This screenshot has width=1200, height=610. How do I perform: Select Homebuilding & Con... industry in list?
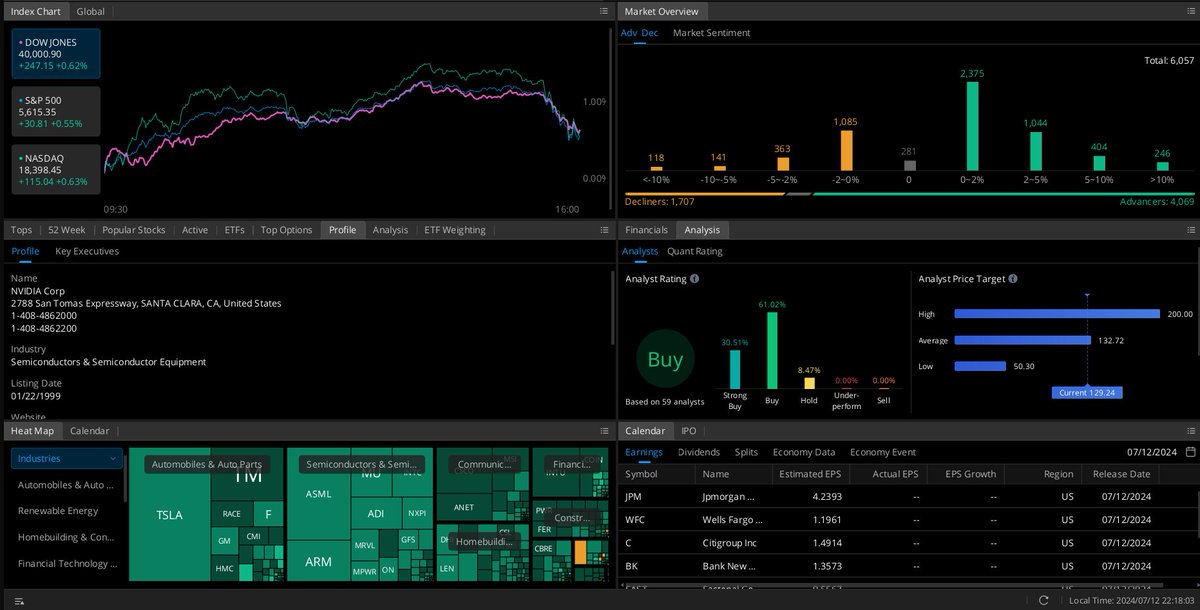tap(66, 537)
